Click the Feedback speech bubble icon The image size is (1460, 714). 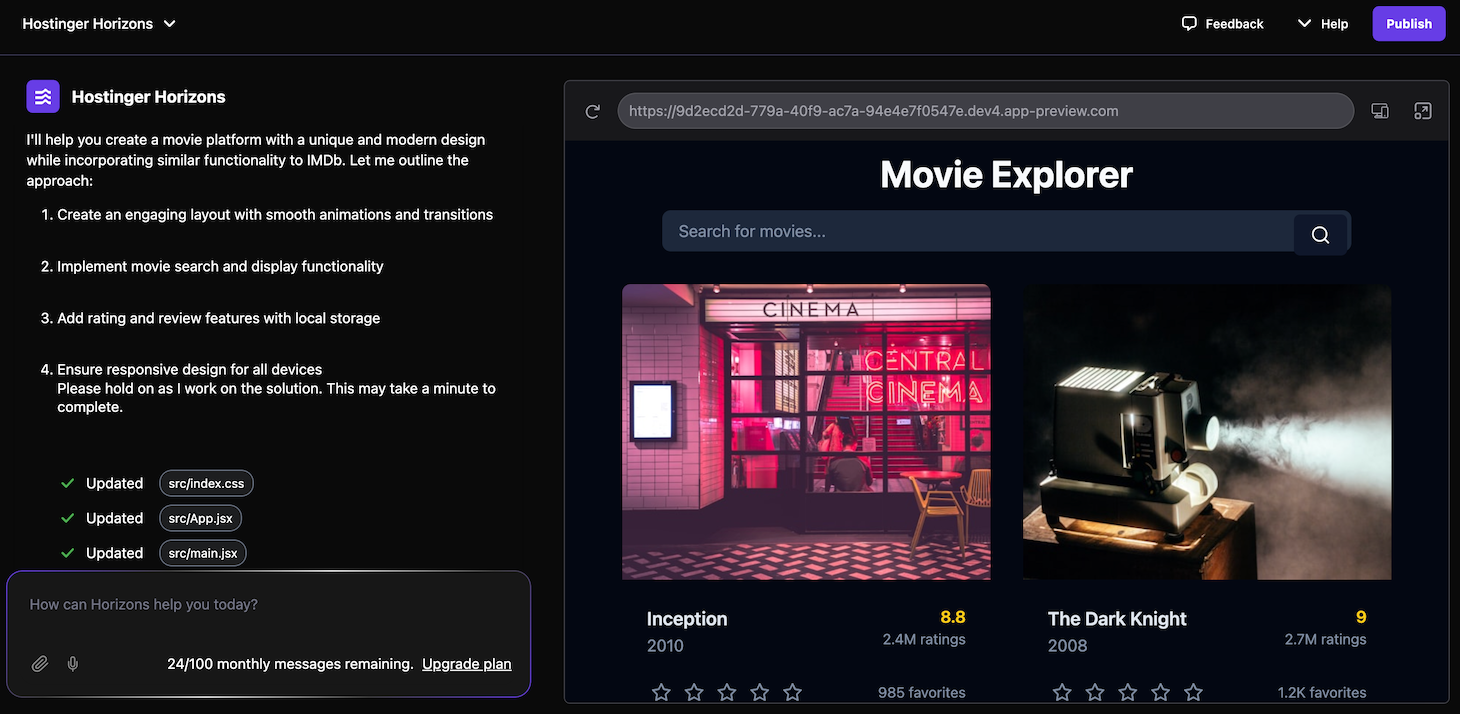(x=1188, y=22)
